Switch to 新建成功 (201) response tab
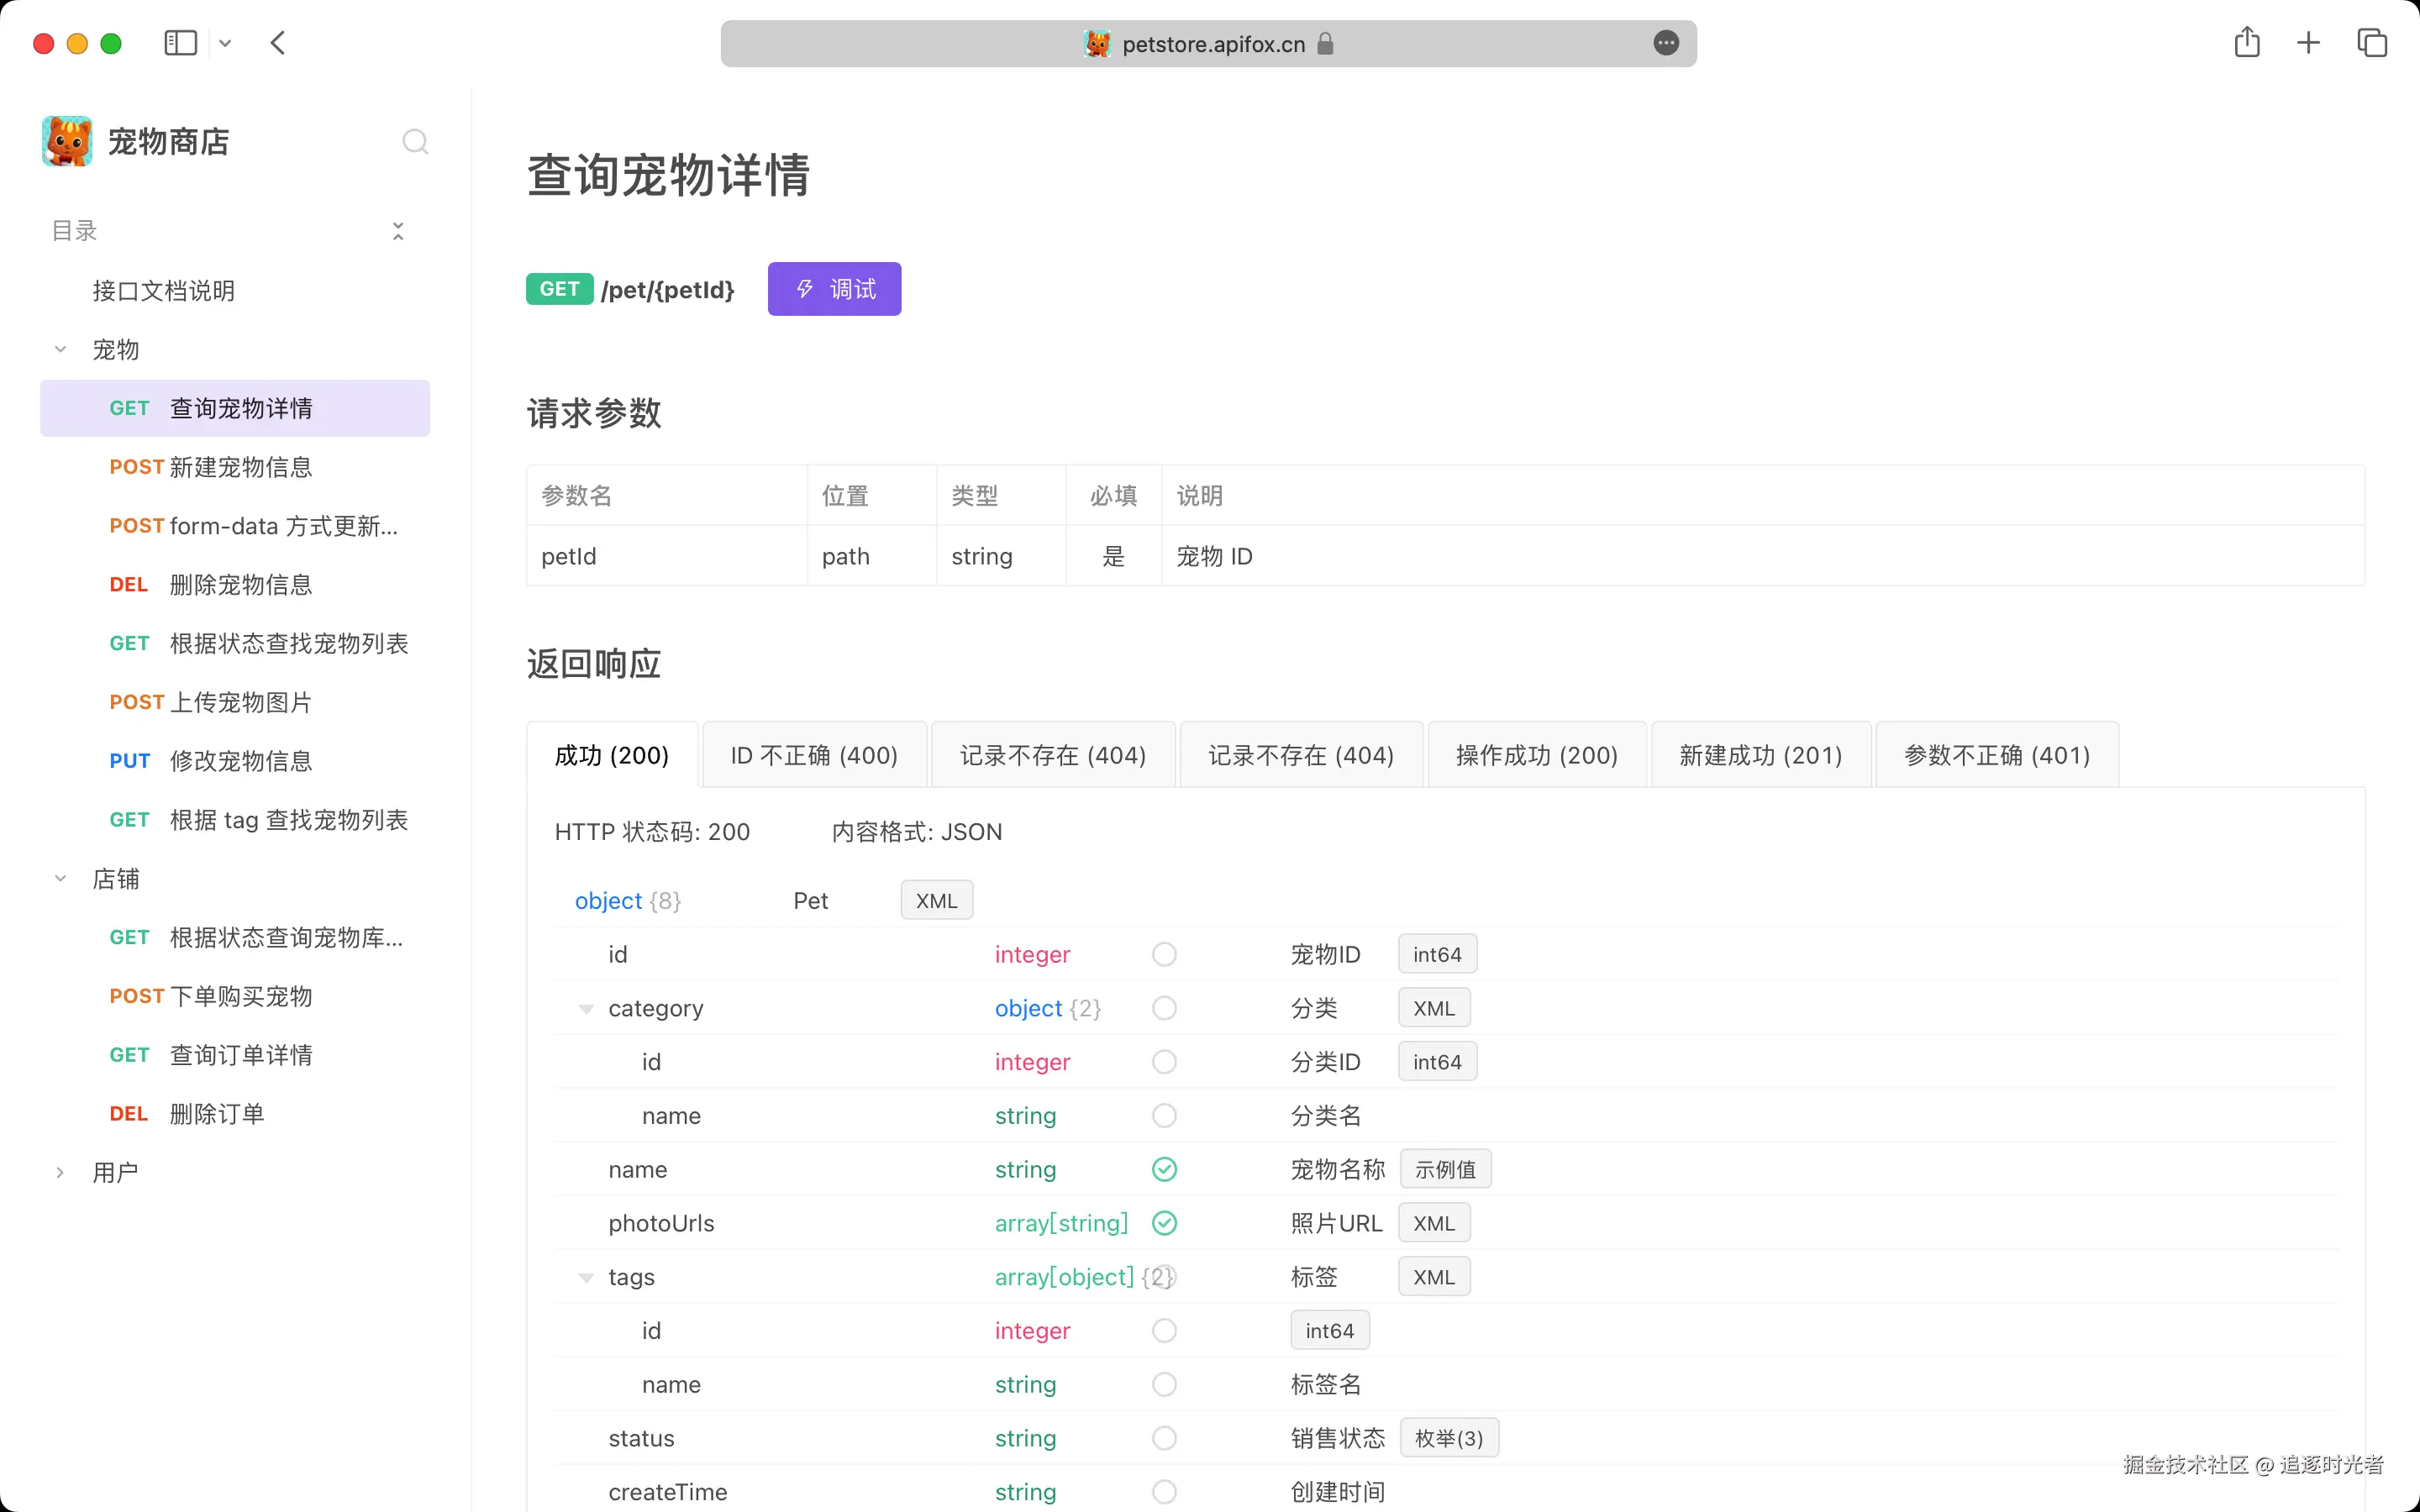Viewport: 2420px width, 1512px height. pyautogui.click(x=1760, y=755)
